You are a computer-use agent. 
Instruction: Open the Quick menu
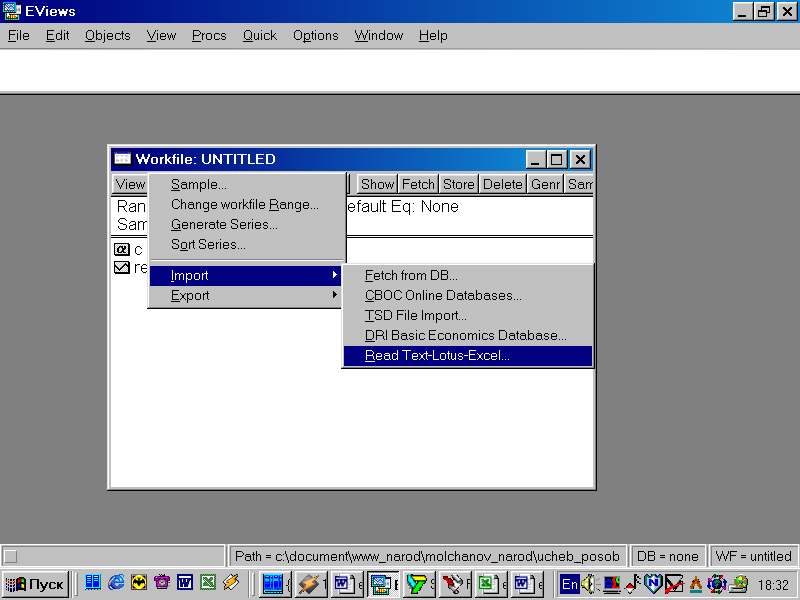(x=260, y=36)
